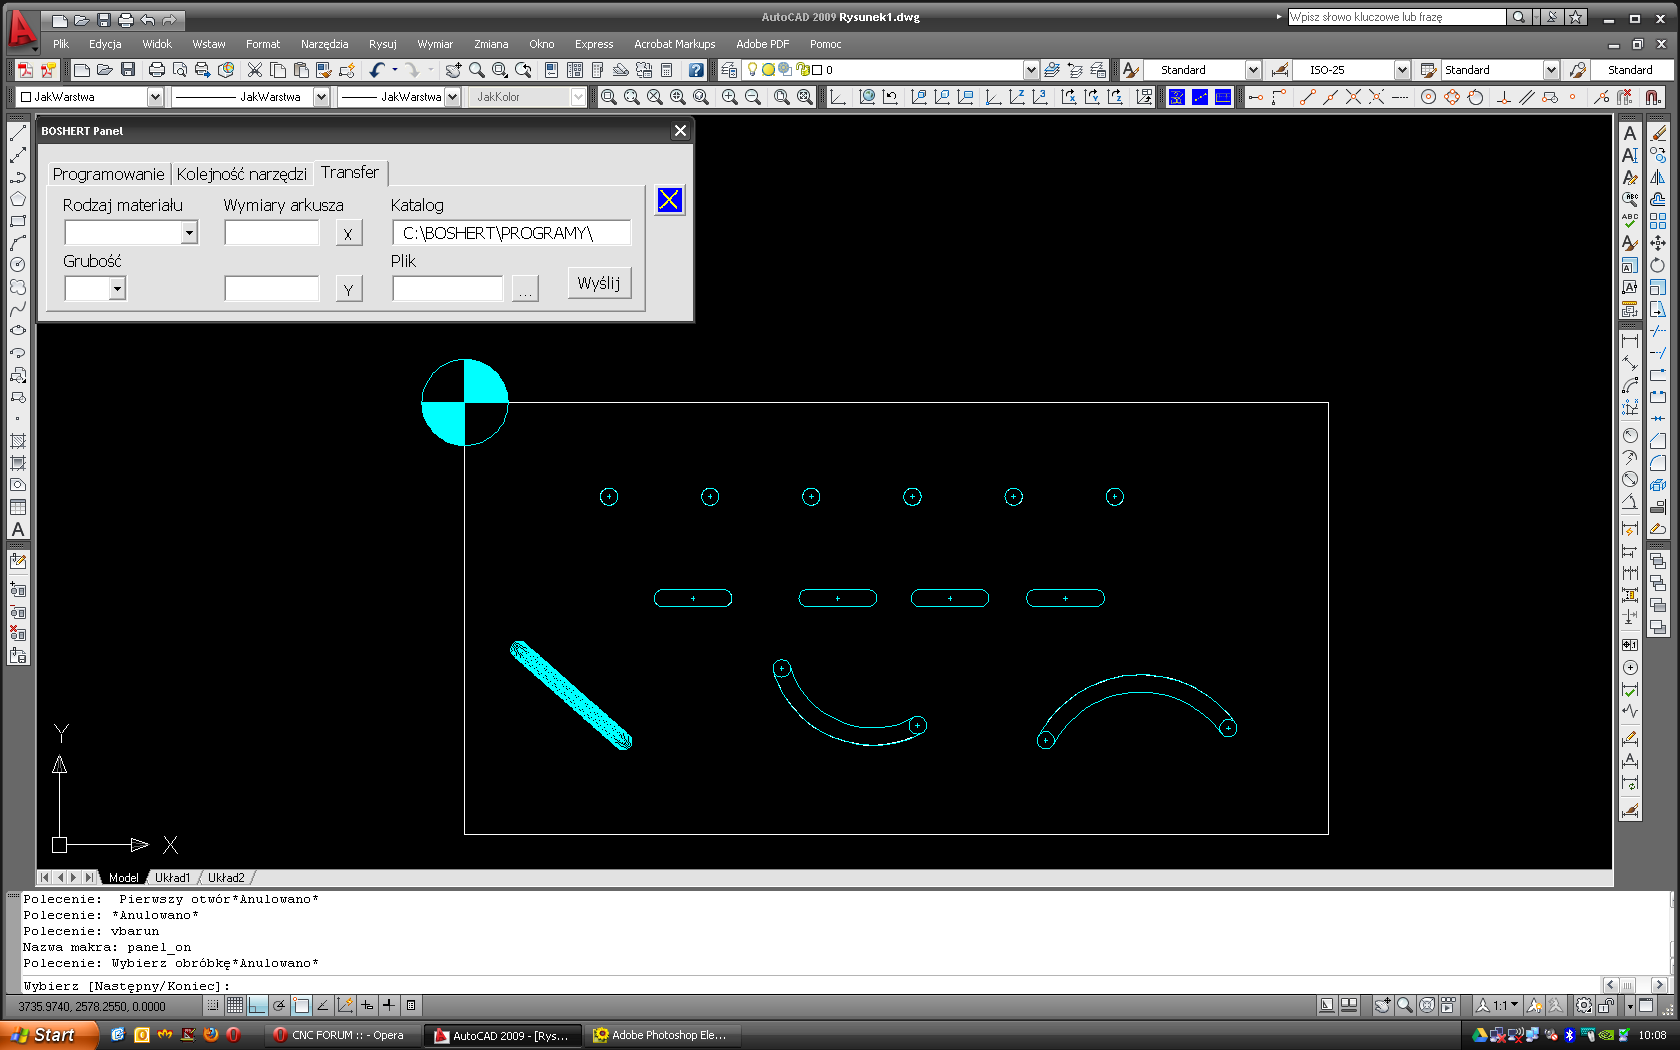Toggle Dynamic Input in status bar
The width and height of the screenshot is (1680, 1050).
tap(367, 1005)
